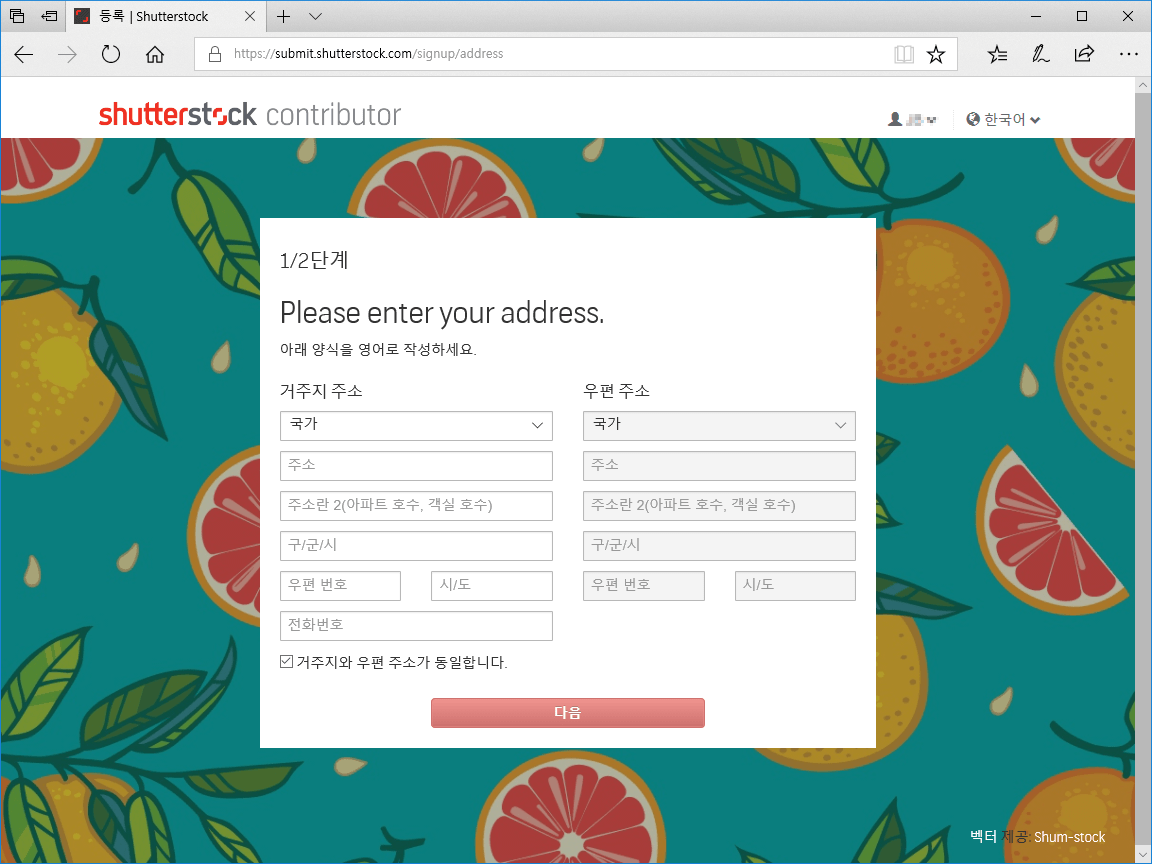Open the 한국어 language dropdown
This screenshot has height=864, width=1152.
click(x=1004, y=119)
